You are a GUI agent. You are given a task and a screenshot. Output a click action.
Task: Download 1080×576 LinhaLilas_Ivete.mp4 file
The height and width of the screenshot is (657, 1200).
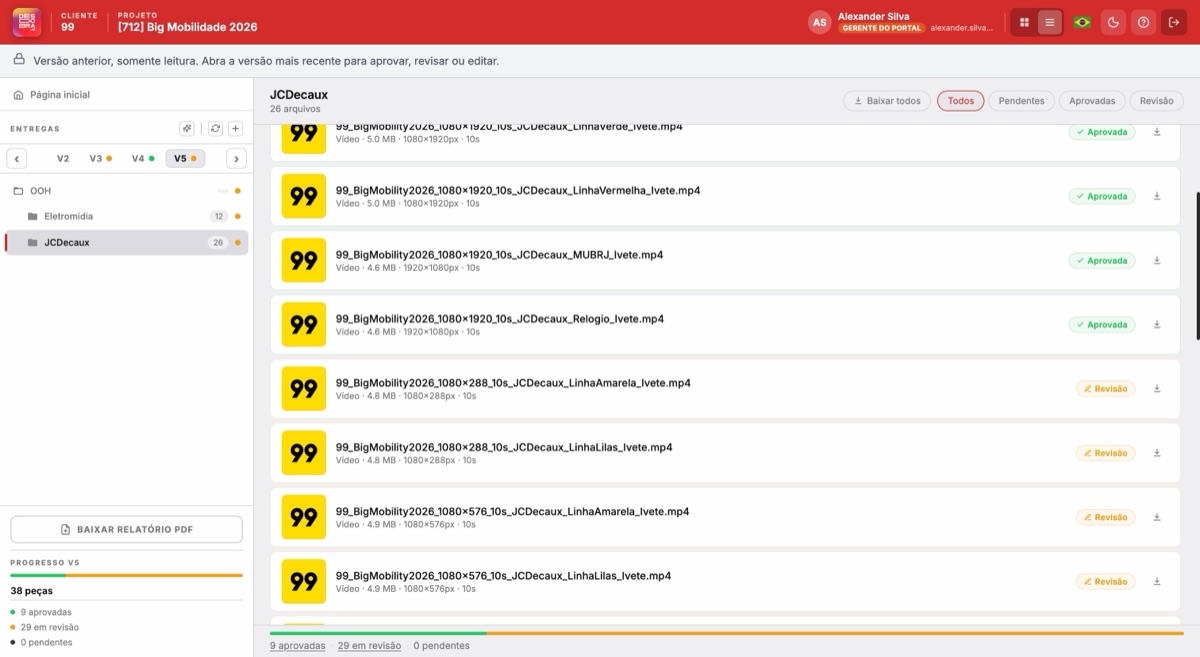coord(1157,581)
